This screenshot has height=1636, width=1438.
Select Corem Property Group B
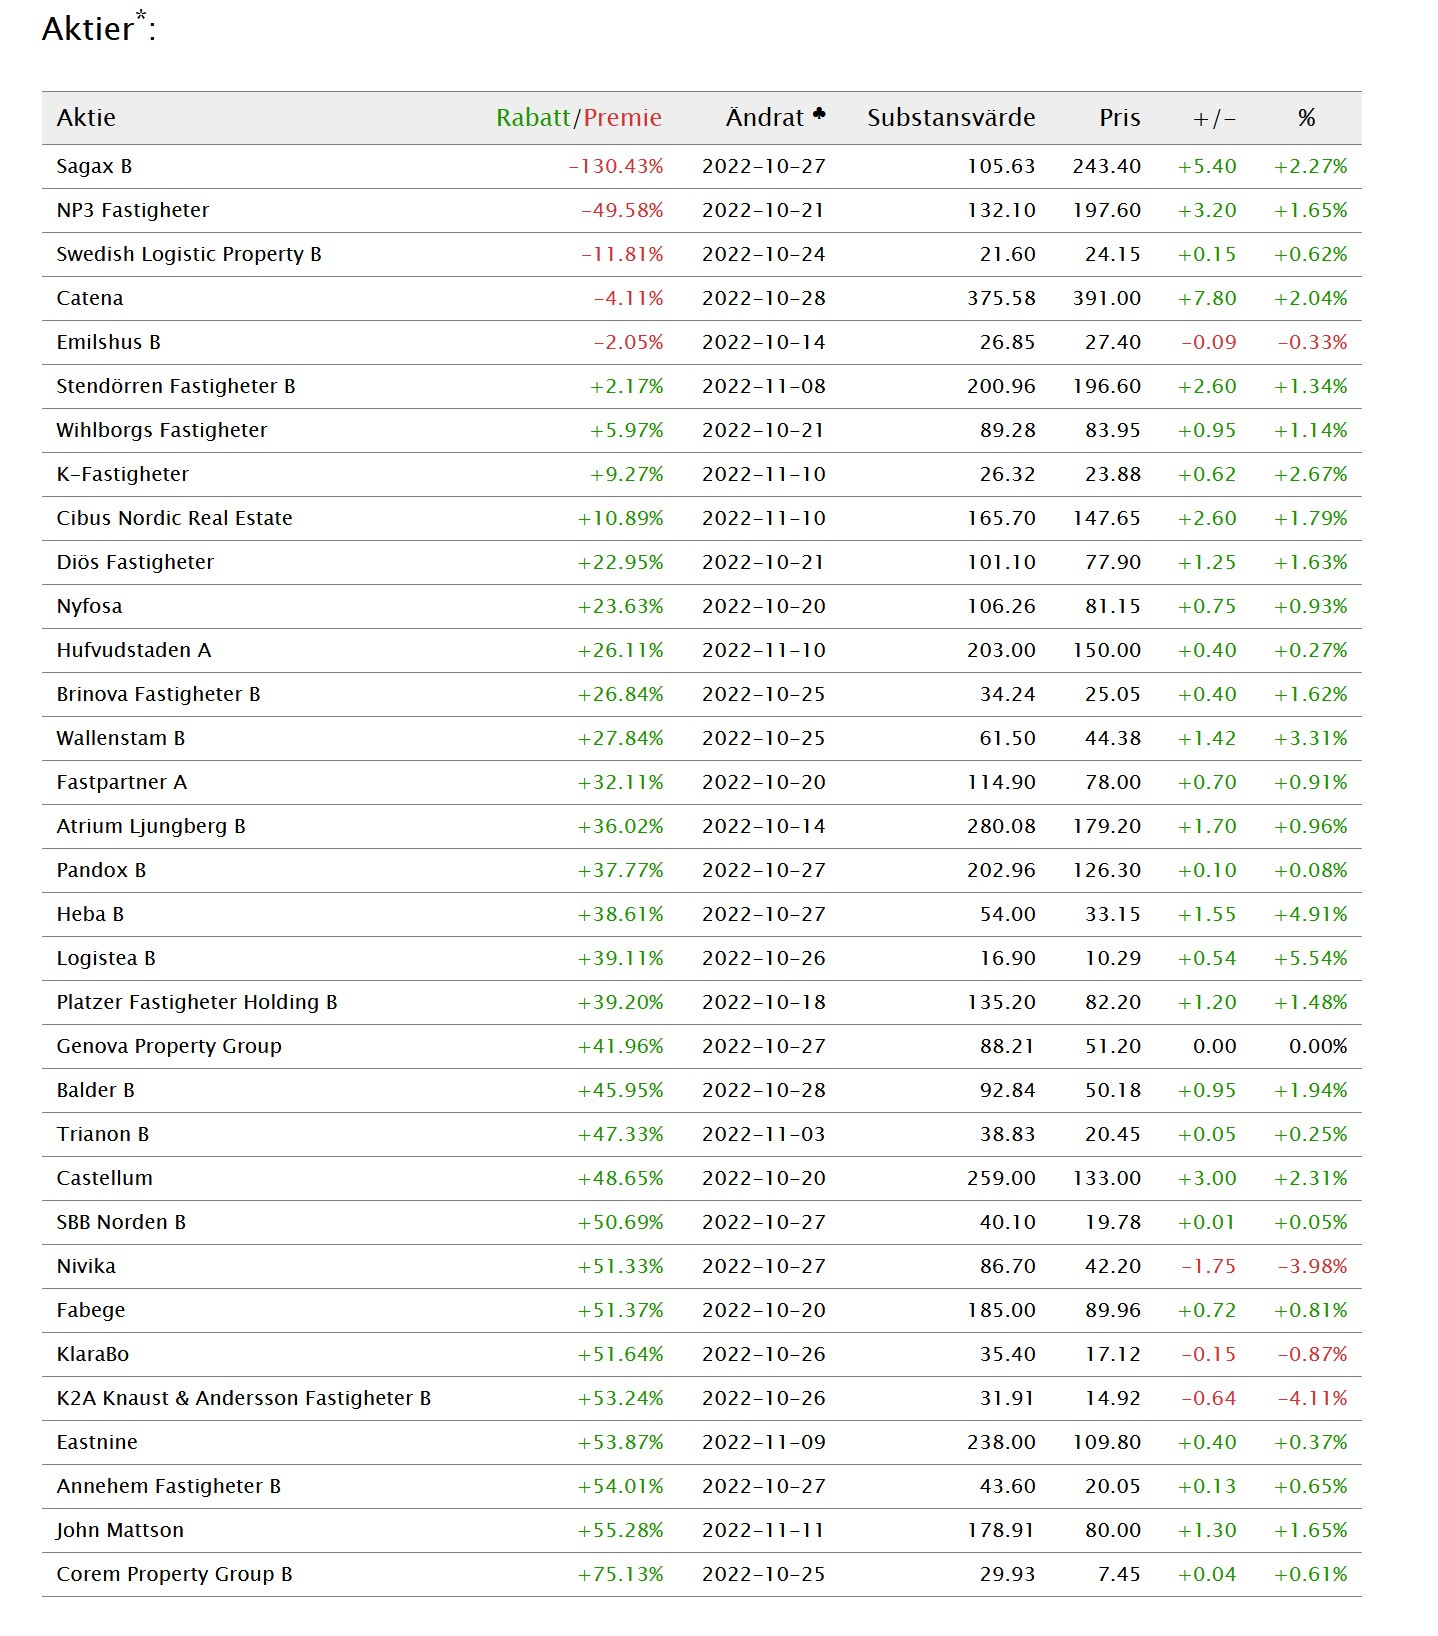175,1574
